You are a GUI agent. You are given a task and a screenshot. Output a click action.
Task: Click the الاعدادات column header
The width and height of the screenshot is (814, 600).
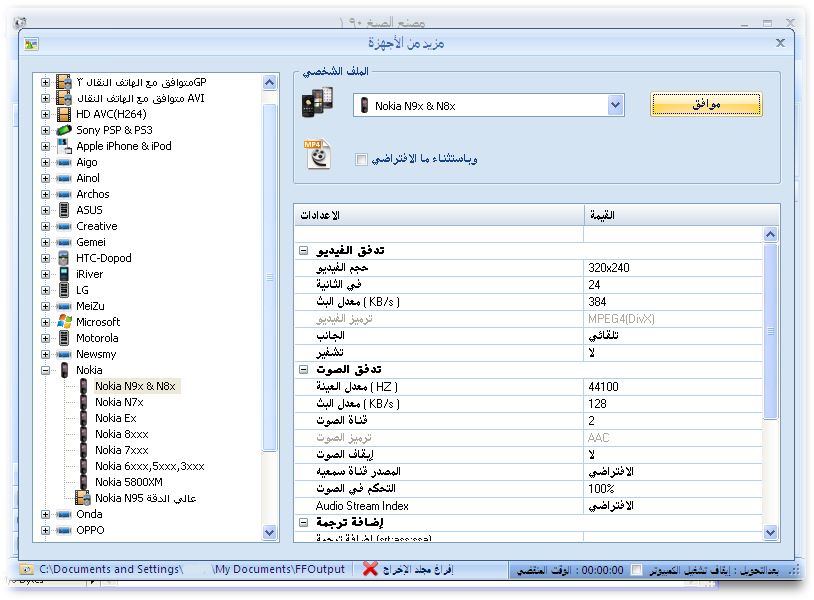tap(439, 215)
